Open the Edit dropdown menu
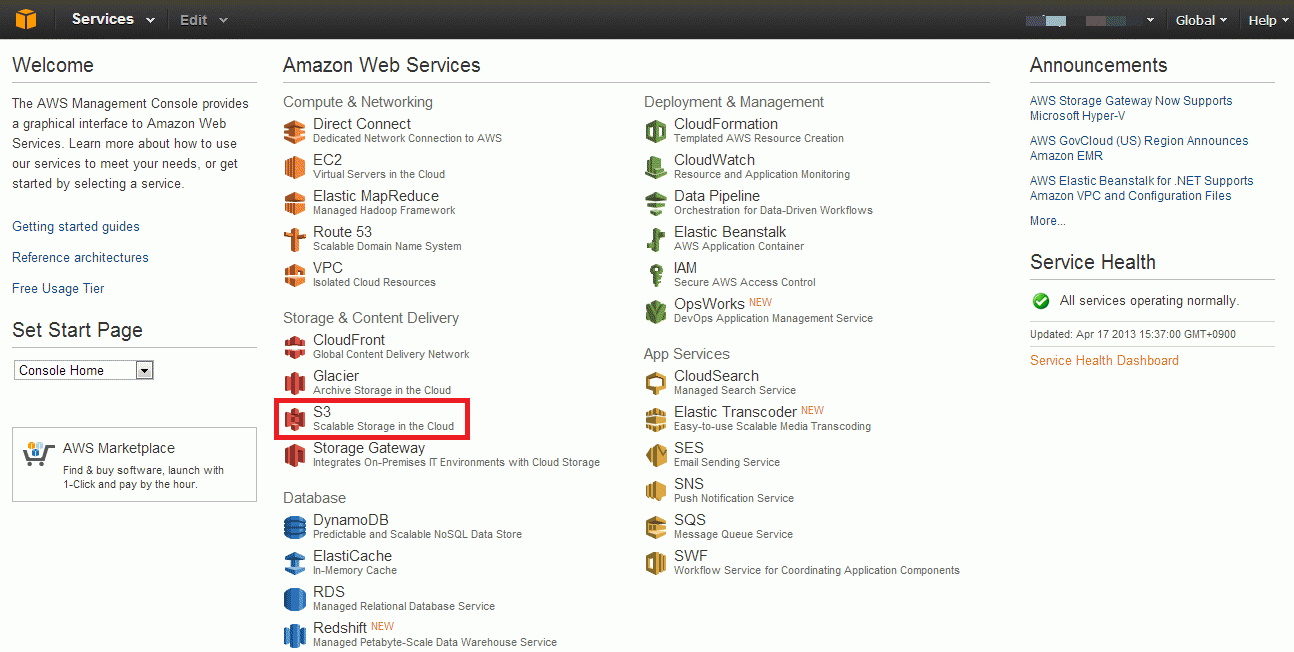 pyautogui.click(x=203, y=20)
